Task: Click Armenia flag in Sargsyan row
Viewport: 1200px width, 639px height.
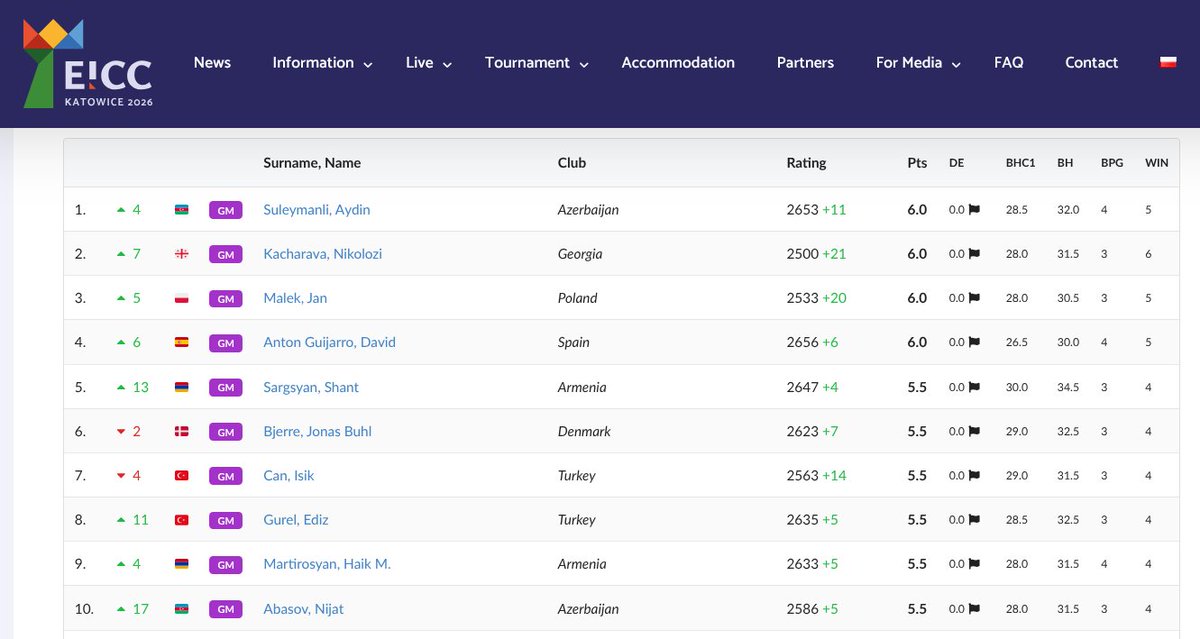Action: (x=182, y=387)
